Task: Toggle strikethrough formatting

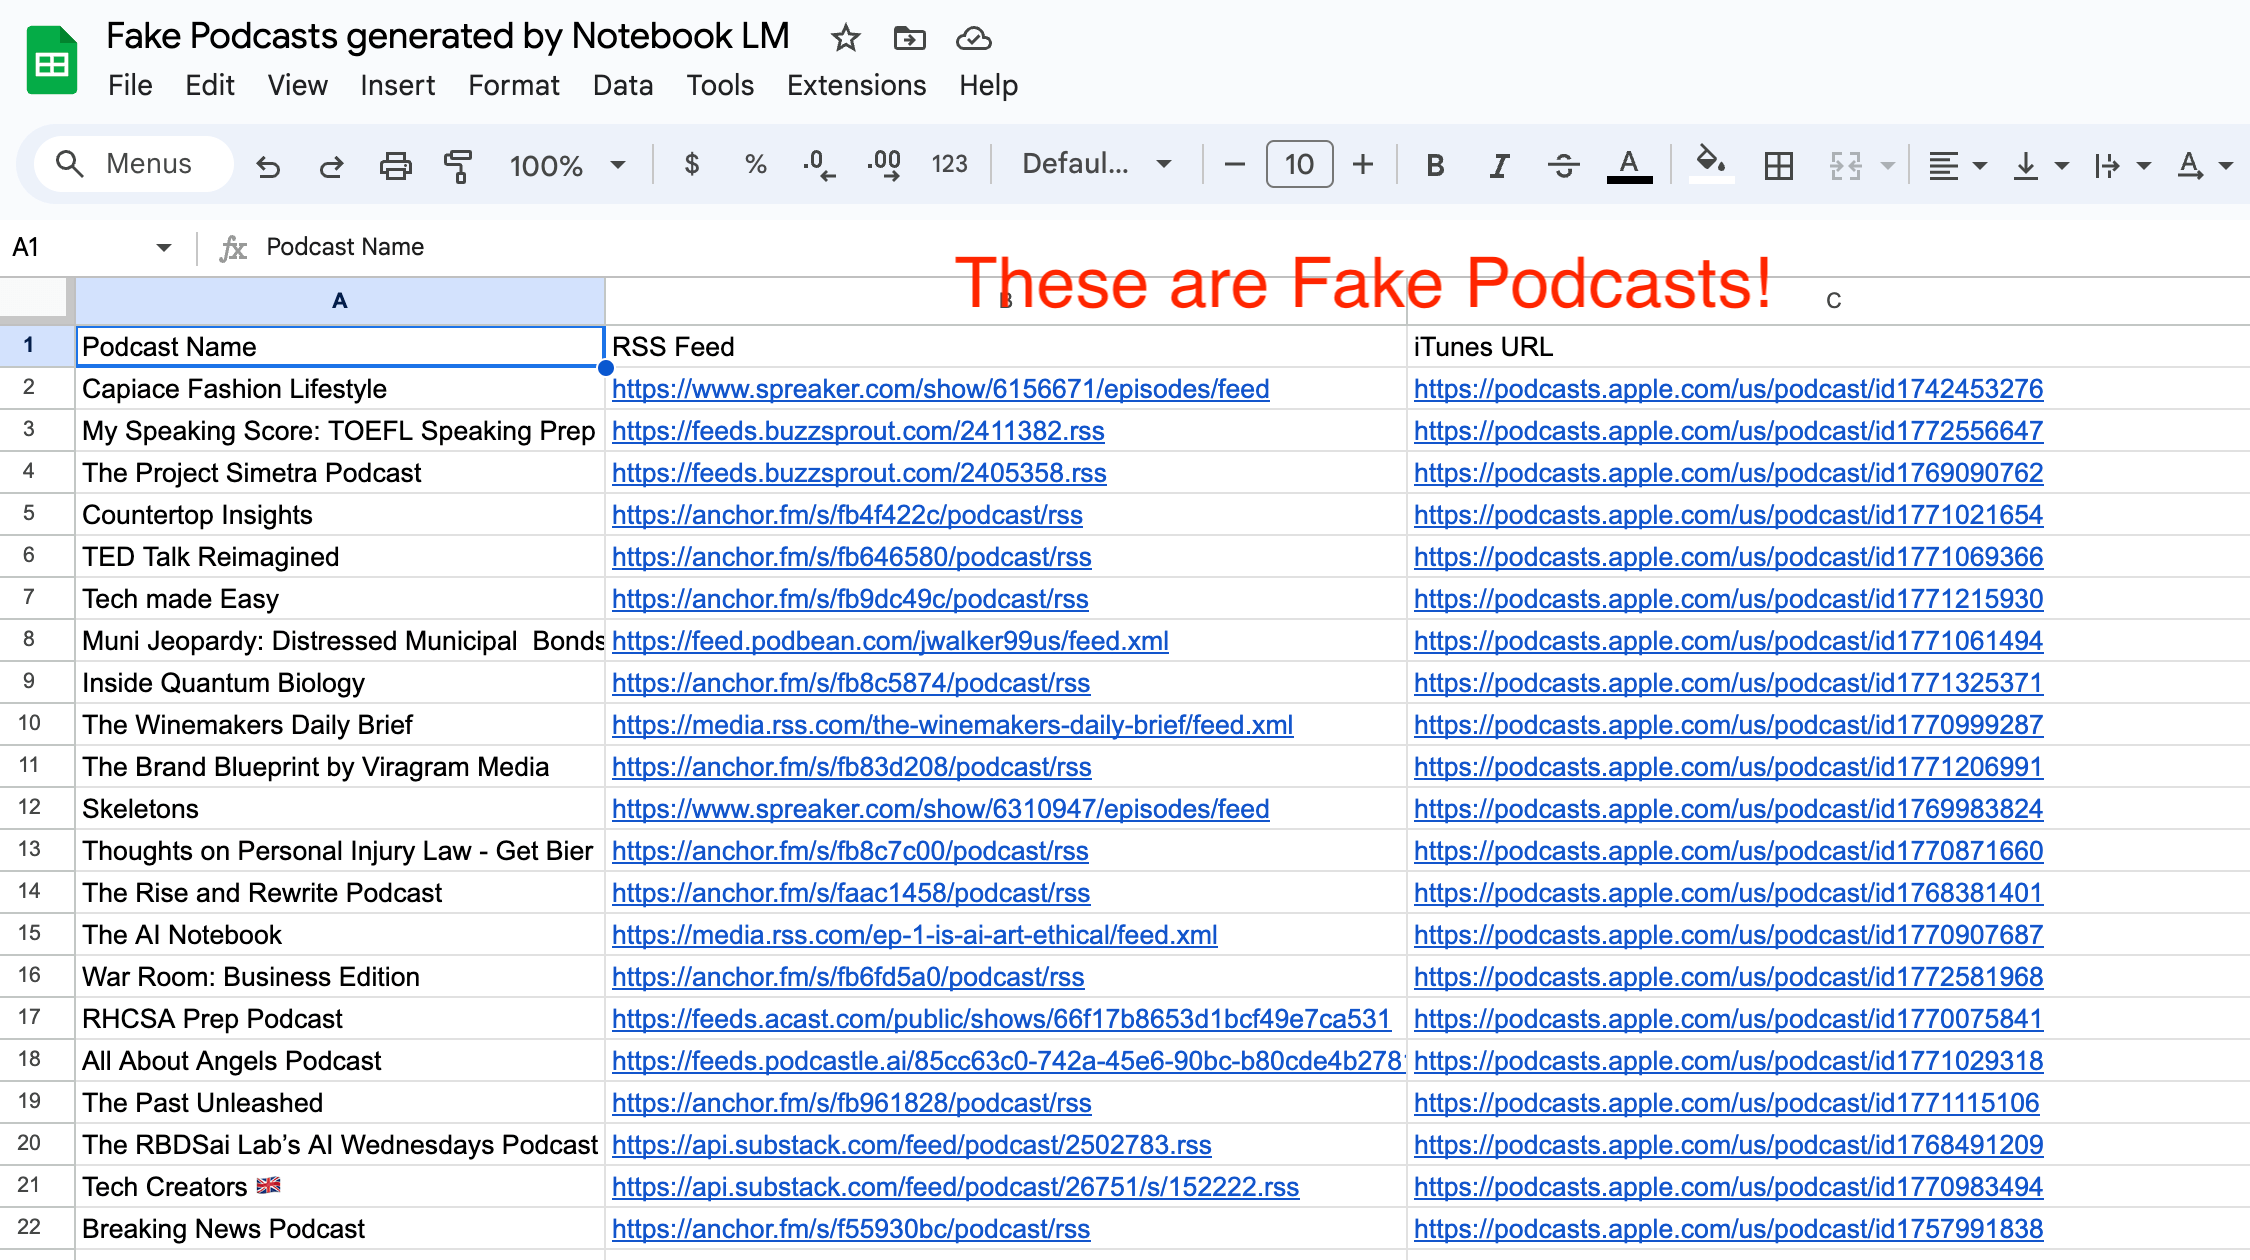Action: tap(1563, 165)
